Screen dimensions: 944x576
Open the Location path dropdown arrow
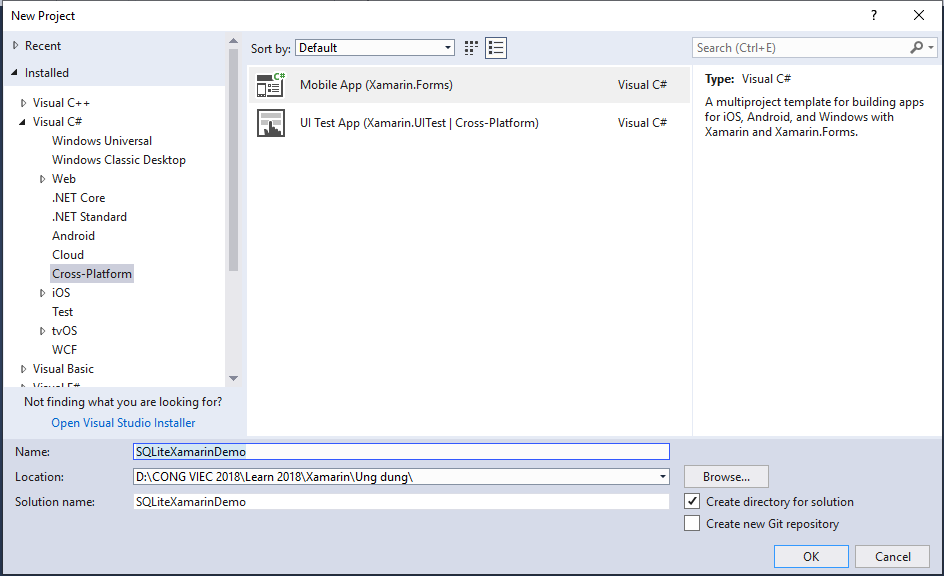pos(662,477)
